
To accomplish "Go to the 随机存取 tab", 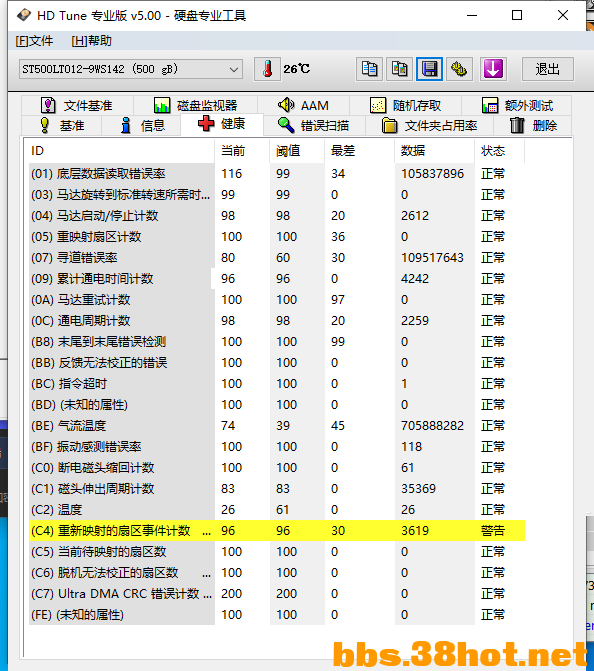I will click(x=405, y=105).
